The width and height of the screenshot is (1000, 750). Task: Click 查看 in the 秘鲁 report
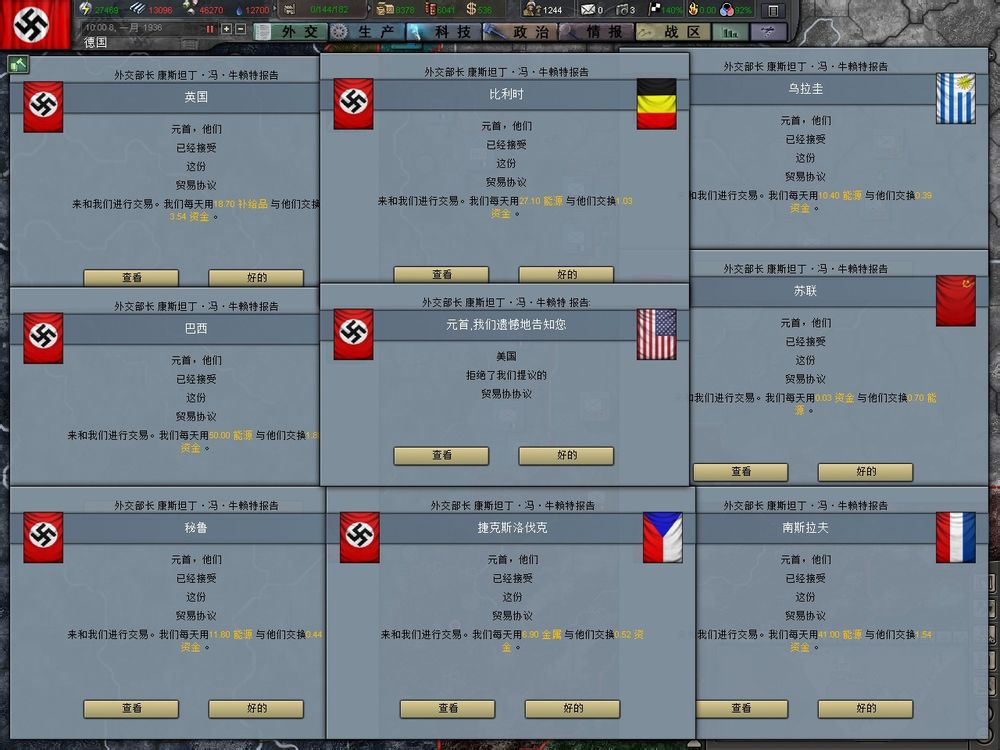point(131,709)
